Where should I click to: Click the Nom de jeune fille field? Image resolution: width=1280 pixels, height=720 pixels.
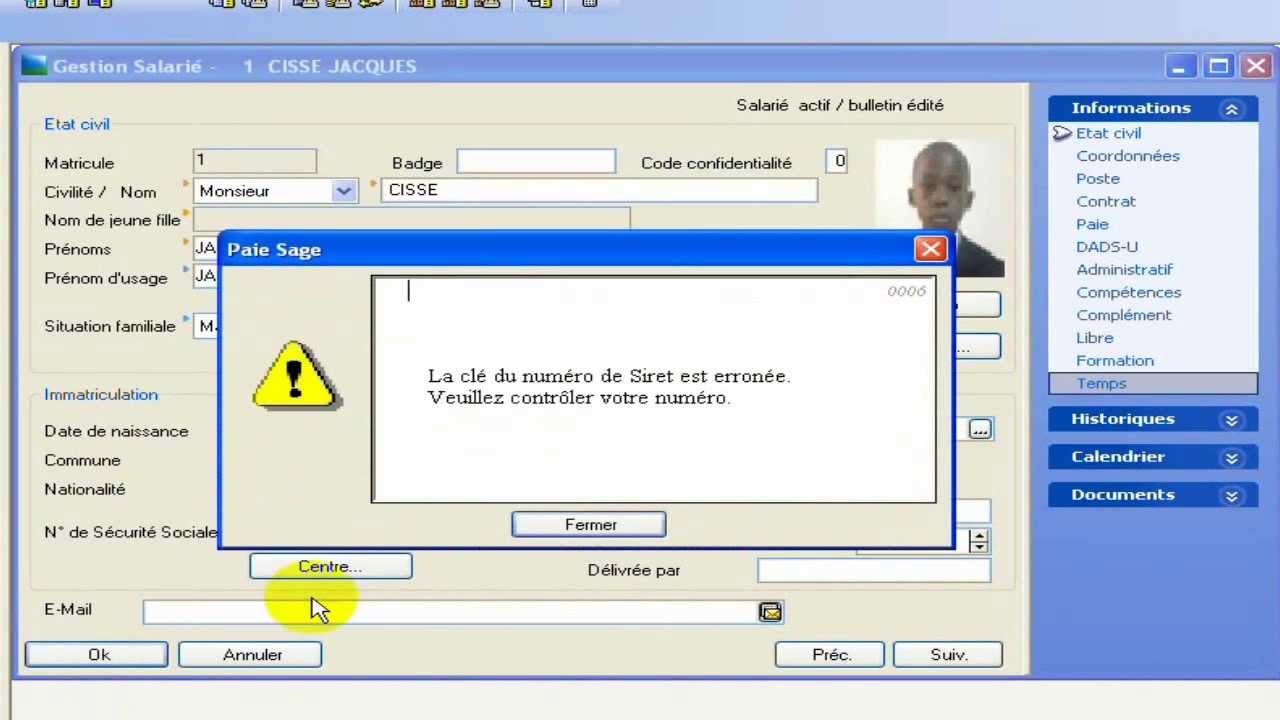click(x=411, y=219)
